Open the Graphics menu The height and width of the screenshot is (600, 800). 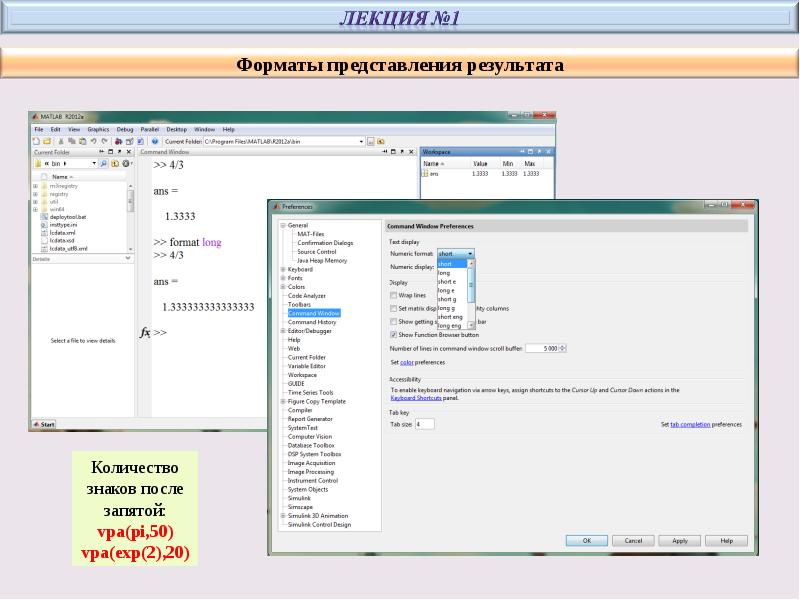(98, 129)
